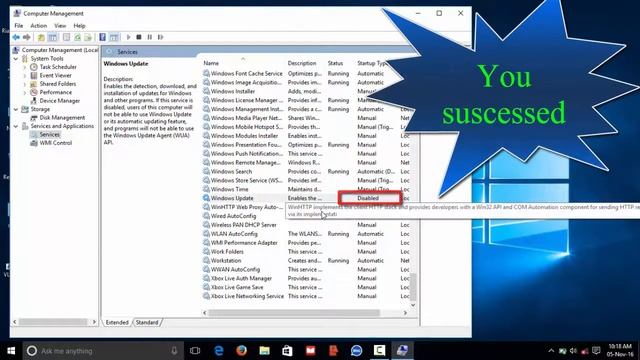640x360 pixels.
Task: Click the scroll down arrow in services list
Action: pos(413,305)
